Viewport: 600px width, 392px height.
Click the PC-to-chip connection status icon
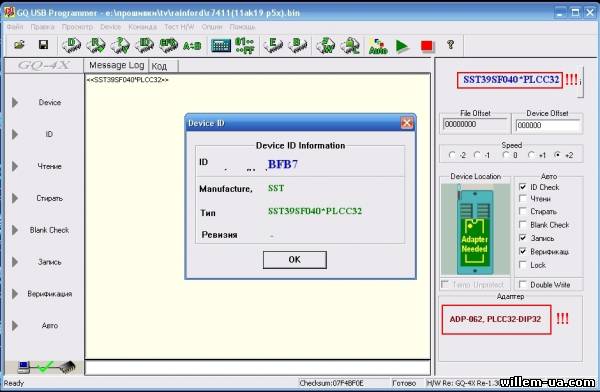[46, 367]
